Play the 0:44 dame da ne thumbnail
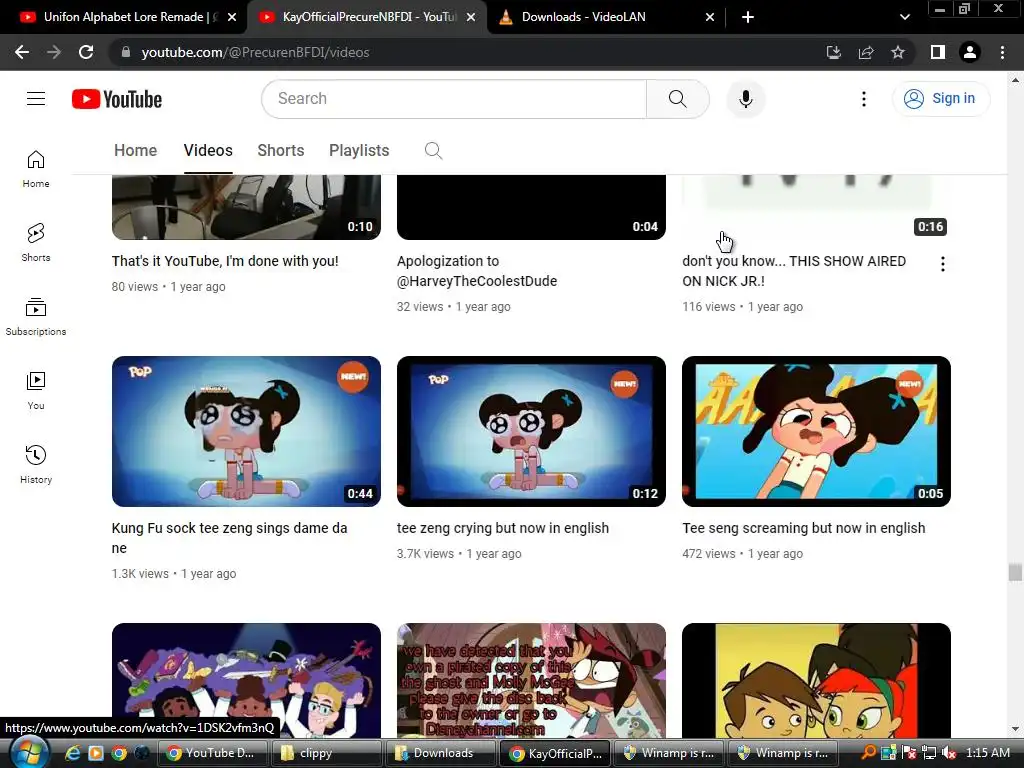This screenshot has height=768, width=1024. pos(246,431)
